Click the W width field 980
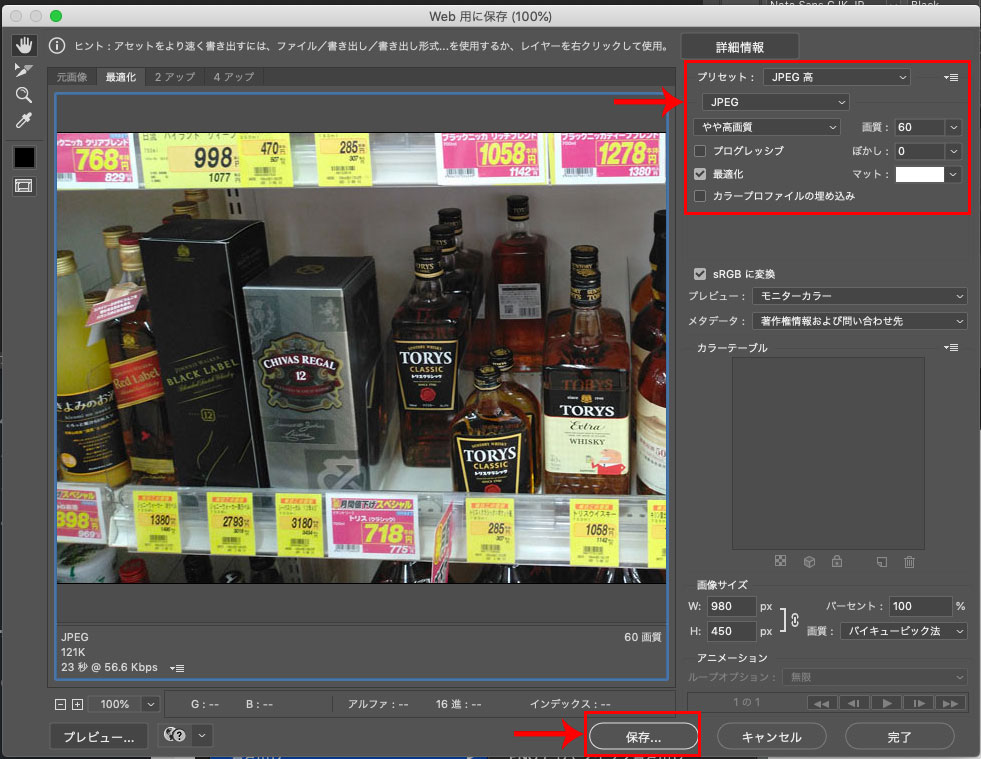Viewport: 981px width, 759px height. 731,606
